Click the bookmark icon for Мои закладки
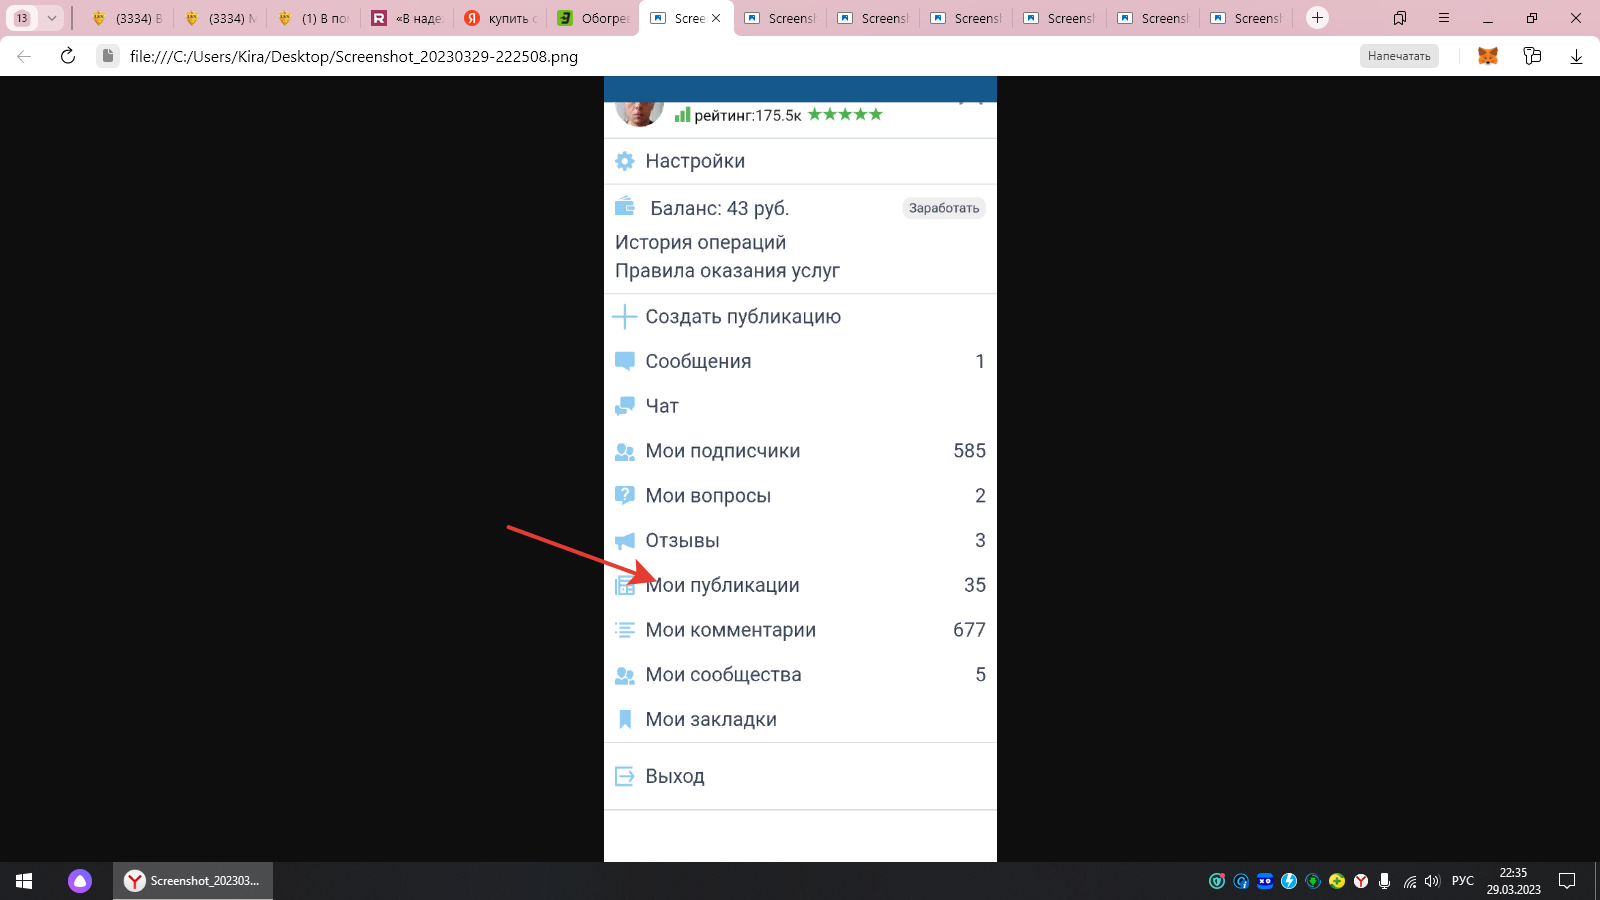The image size is (1600, 900). pyautogui.click(x=625, y=719)
